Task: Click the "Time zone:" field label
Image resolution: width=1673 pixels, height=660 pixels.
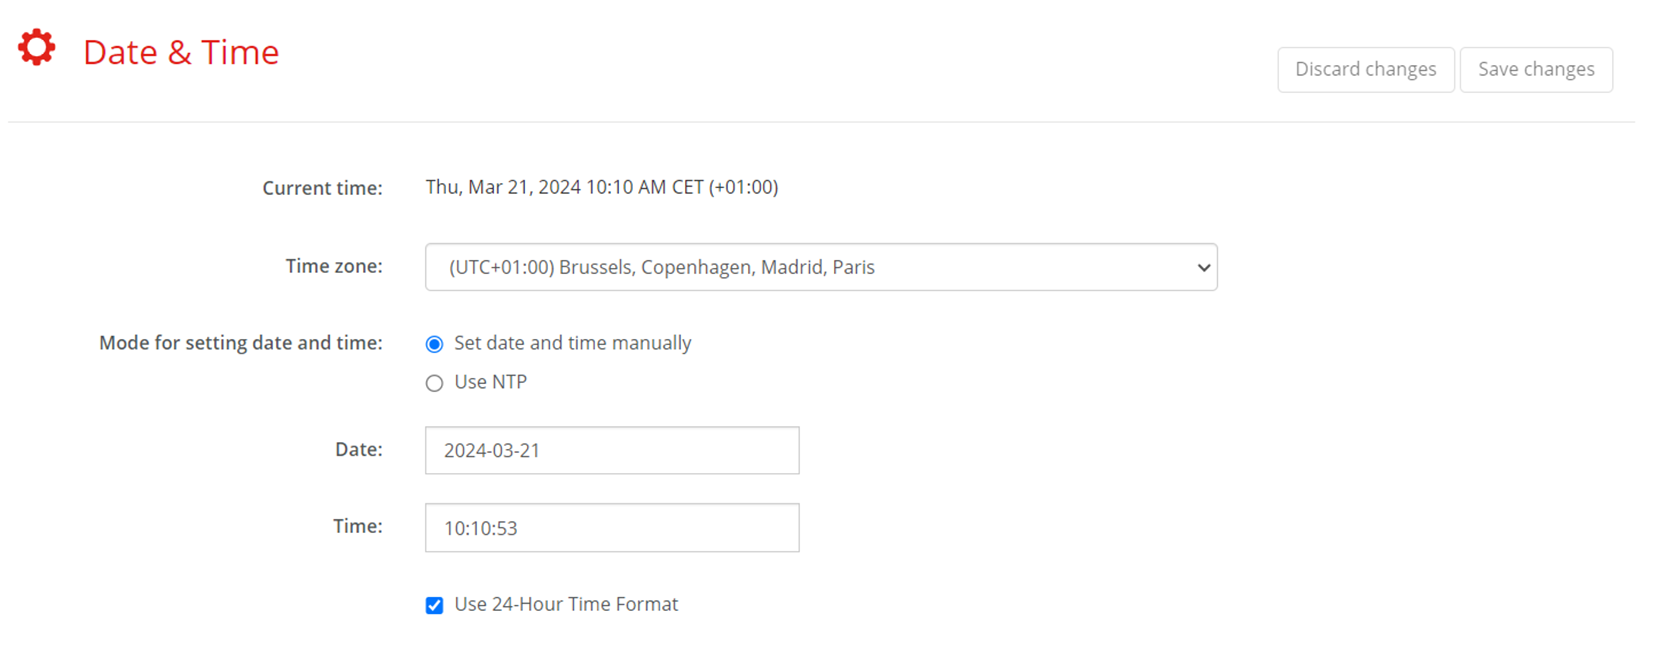Action: [334, 266]
